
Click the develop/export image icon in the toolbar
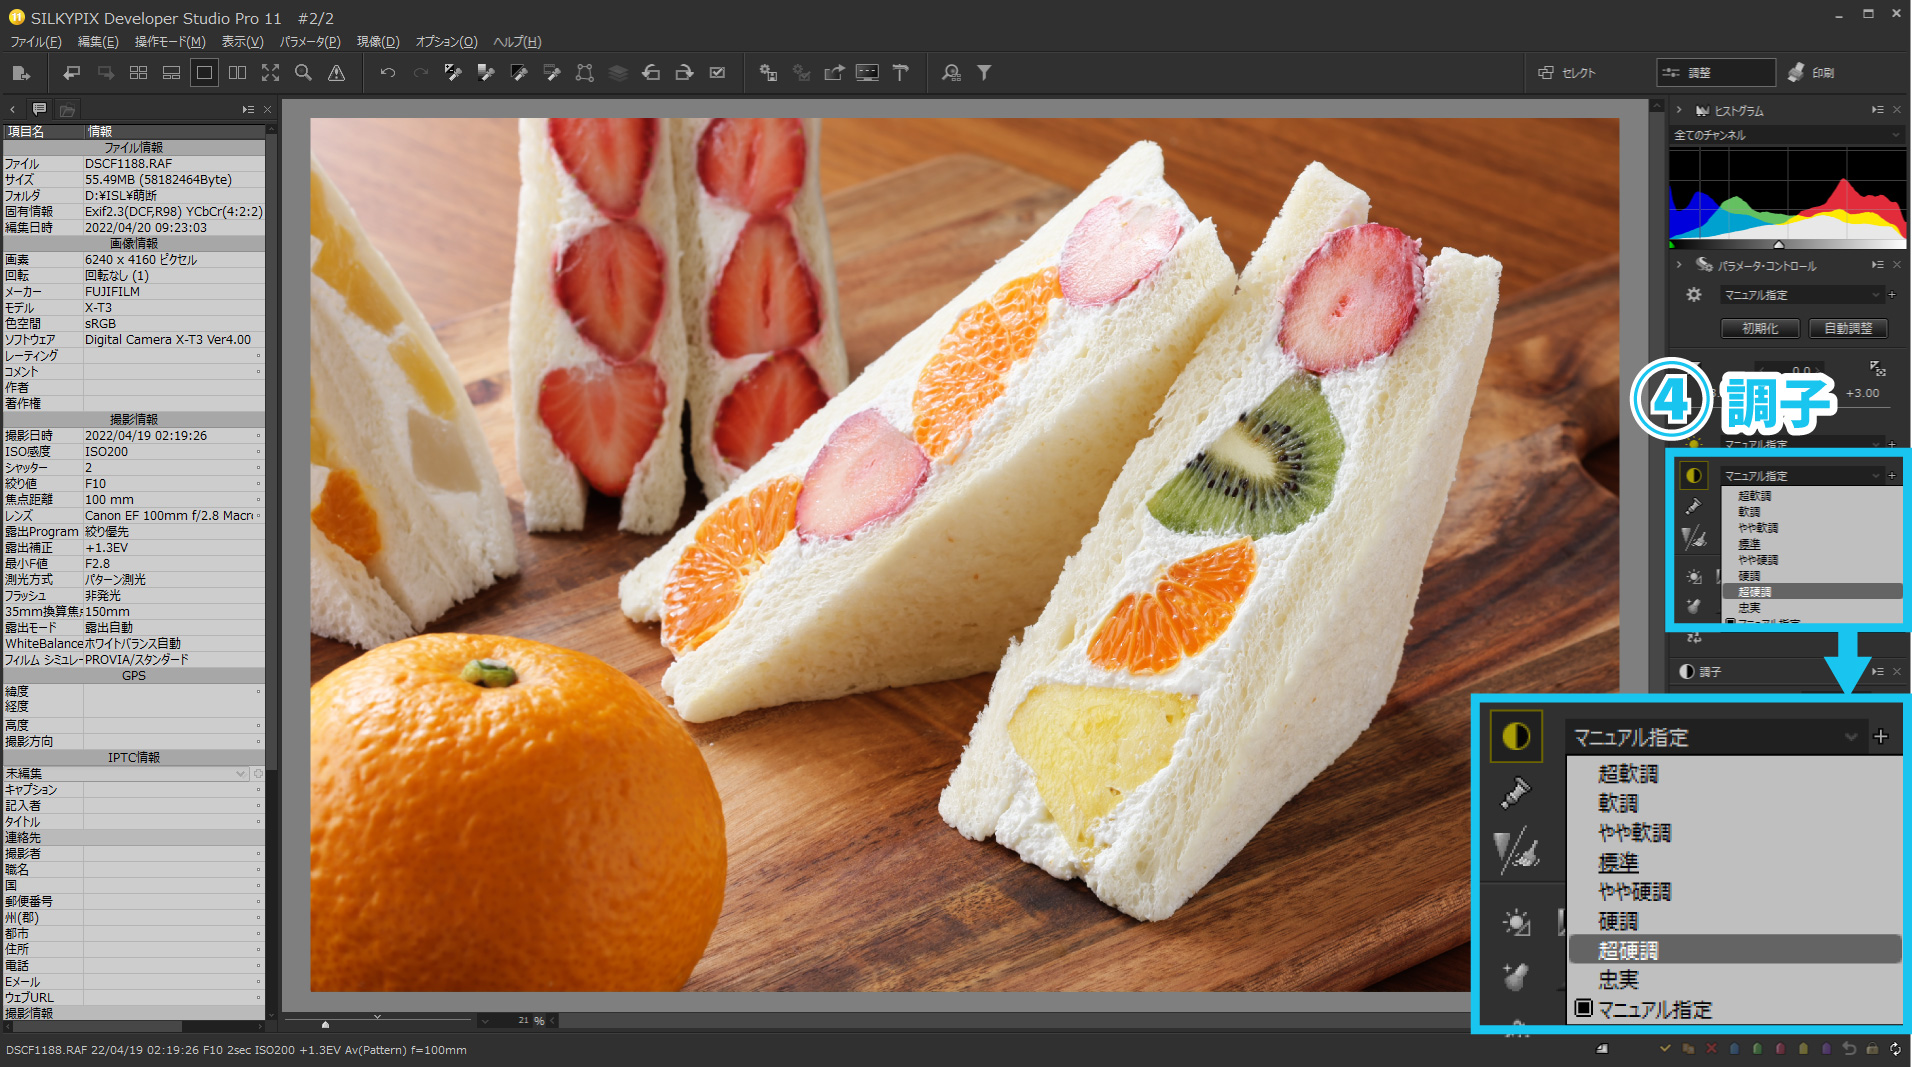click(21, 73)
